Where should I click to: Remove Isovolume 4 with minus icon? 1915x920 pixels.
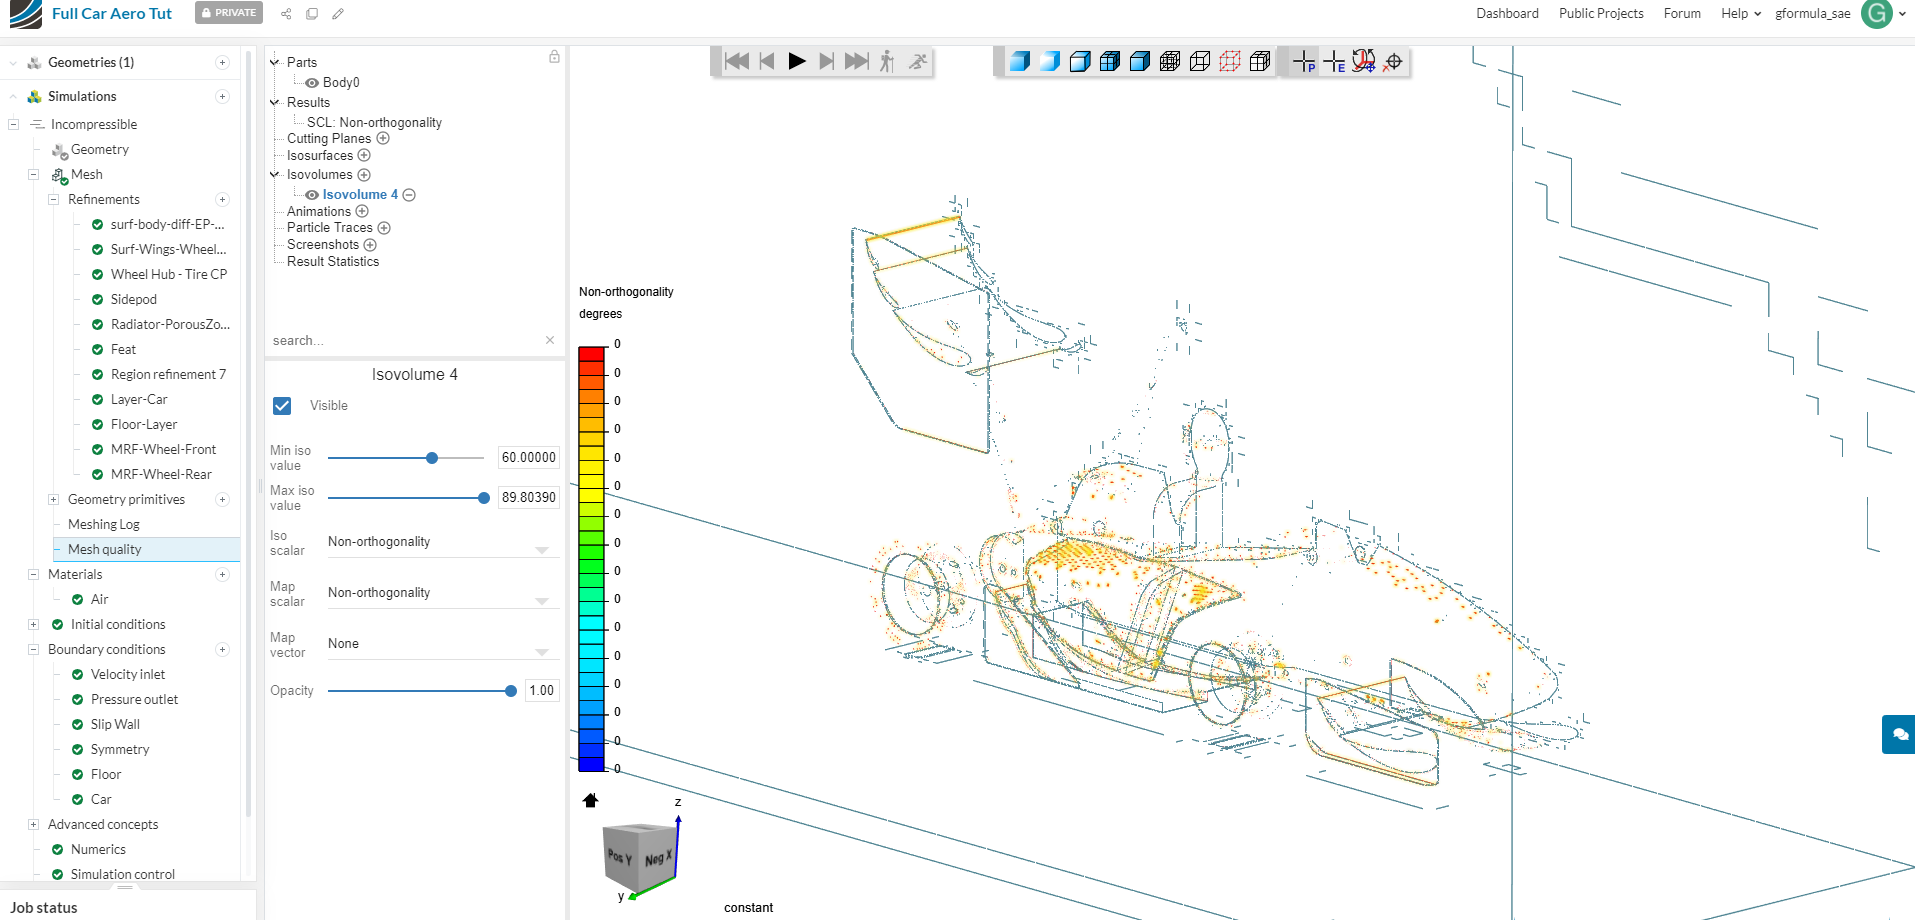point(409,195)
